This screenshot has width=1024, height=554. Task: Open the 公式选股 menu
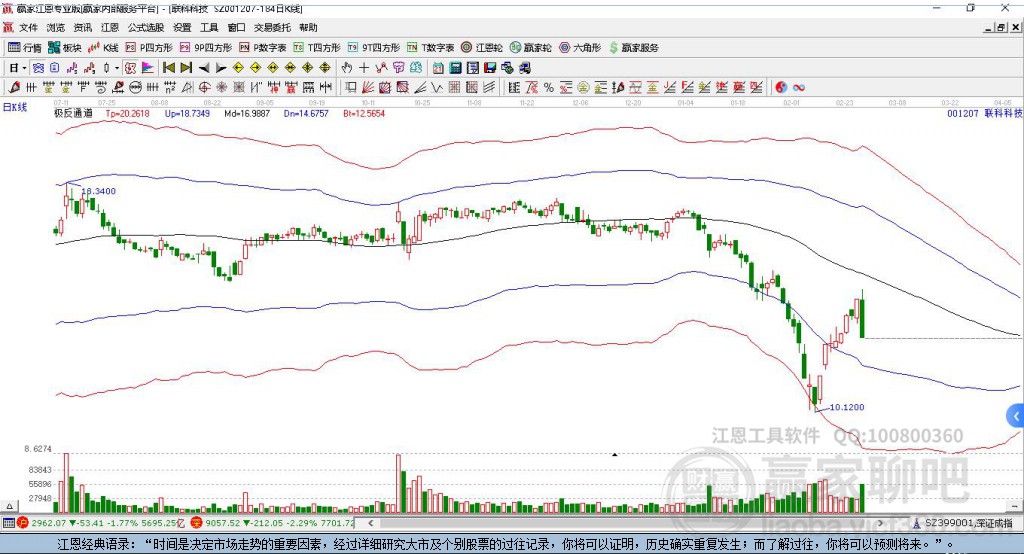click(x=146, y=27)
